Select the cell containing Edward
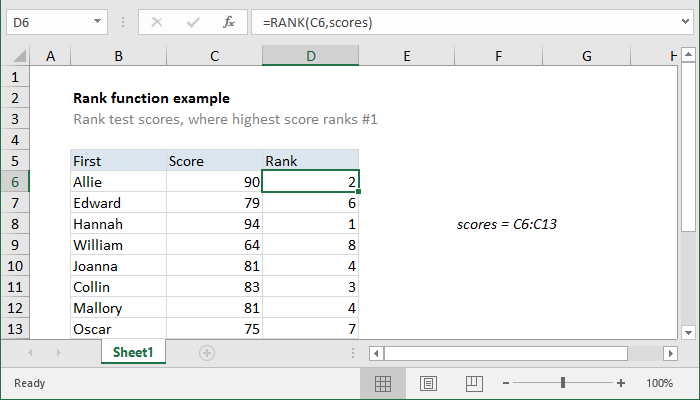Screen dimensions: 700x400 (x=118, y=203)
